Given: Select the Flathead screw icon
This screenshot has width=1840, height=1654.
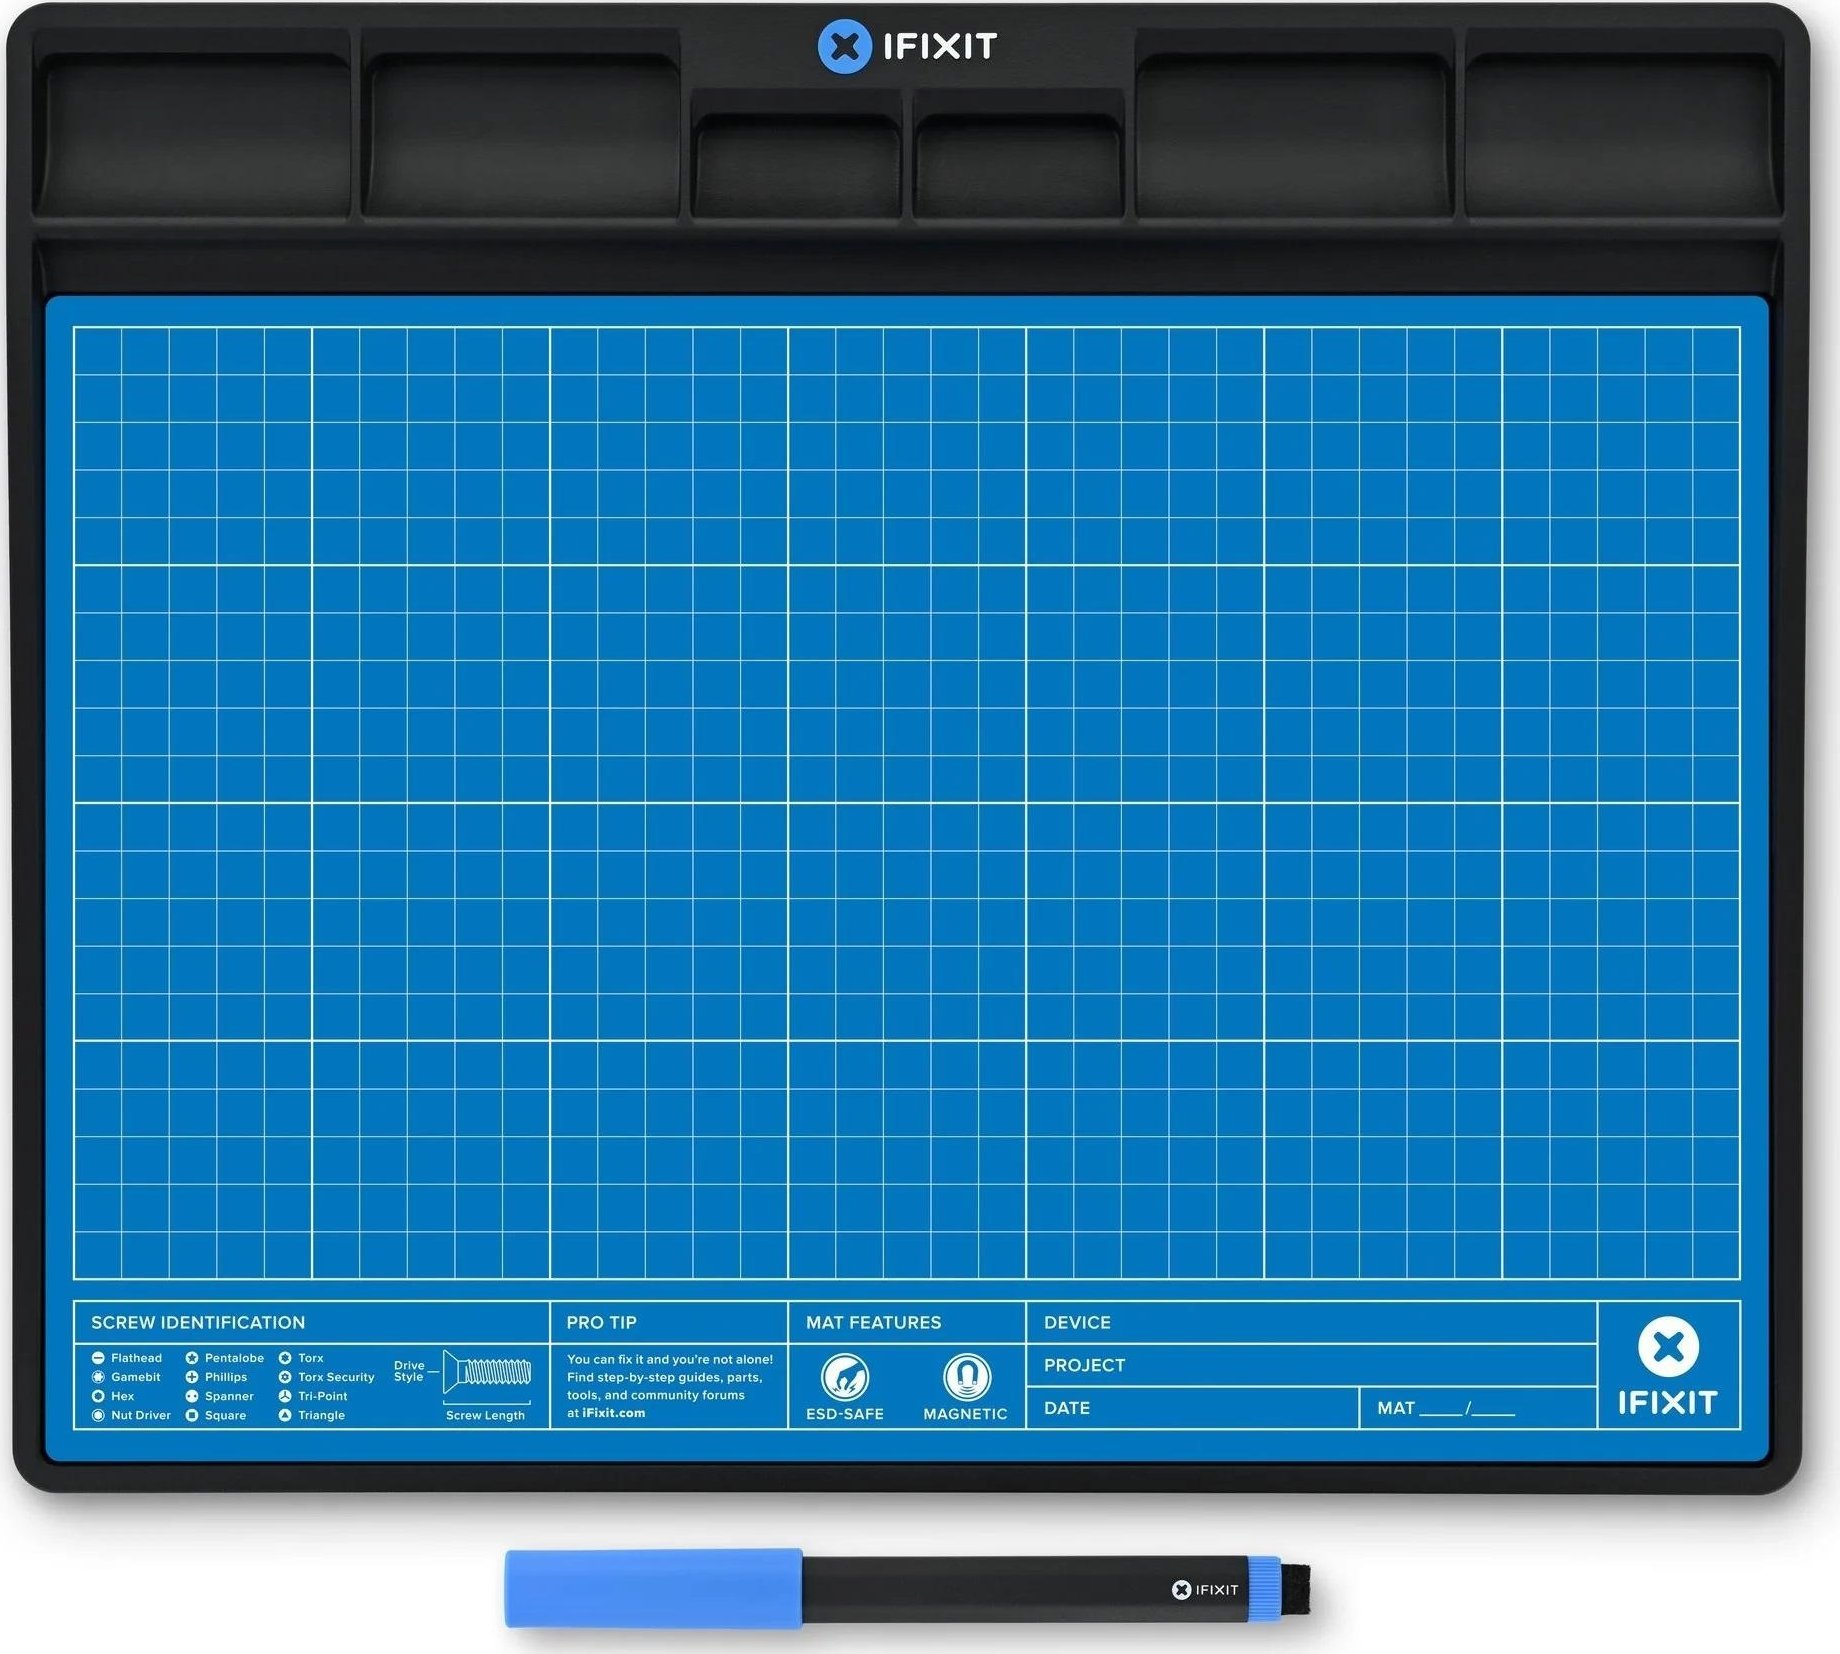Looking at the screenshot, I should (x=98, y=1358).
